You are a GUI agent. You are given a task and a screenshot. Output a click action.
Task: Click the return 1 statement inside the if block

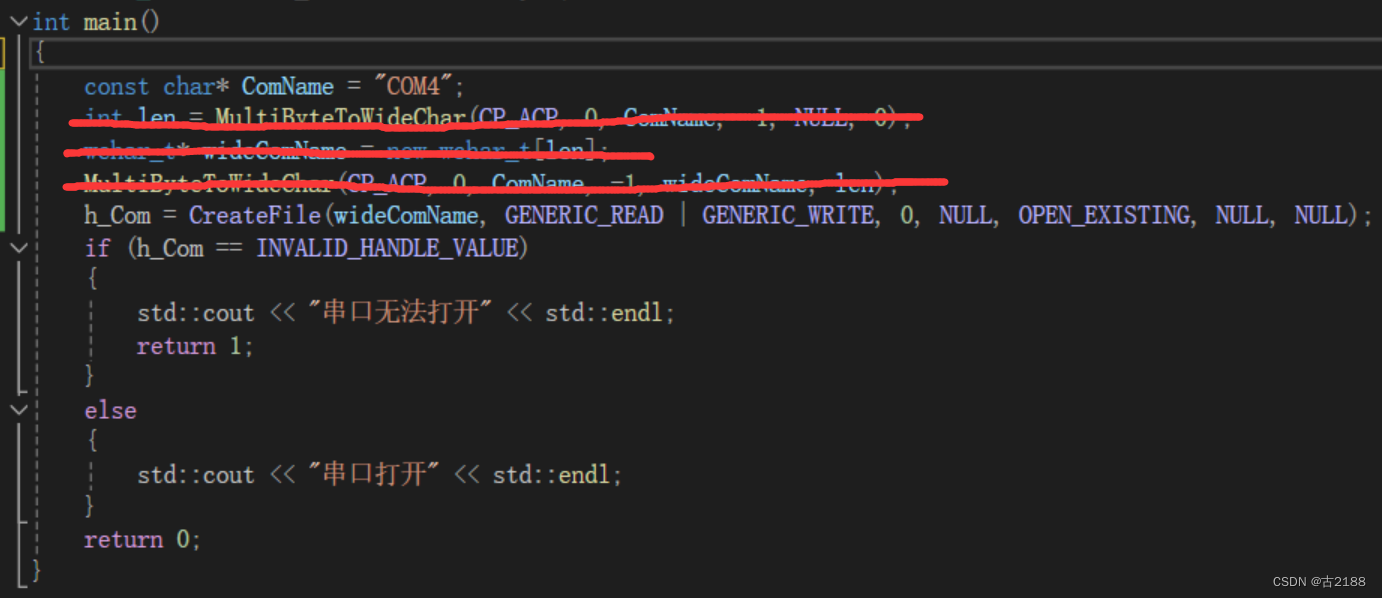[196, 345]
